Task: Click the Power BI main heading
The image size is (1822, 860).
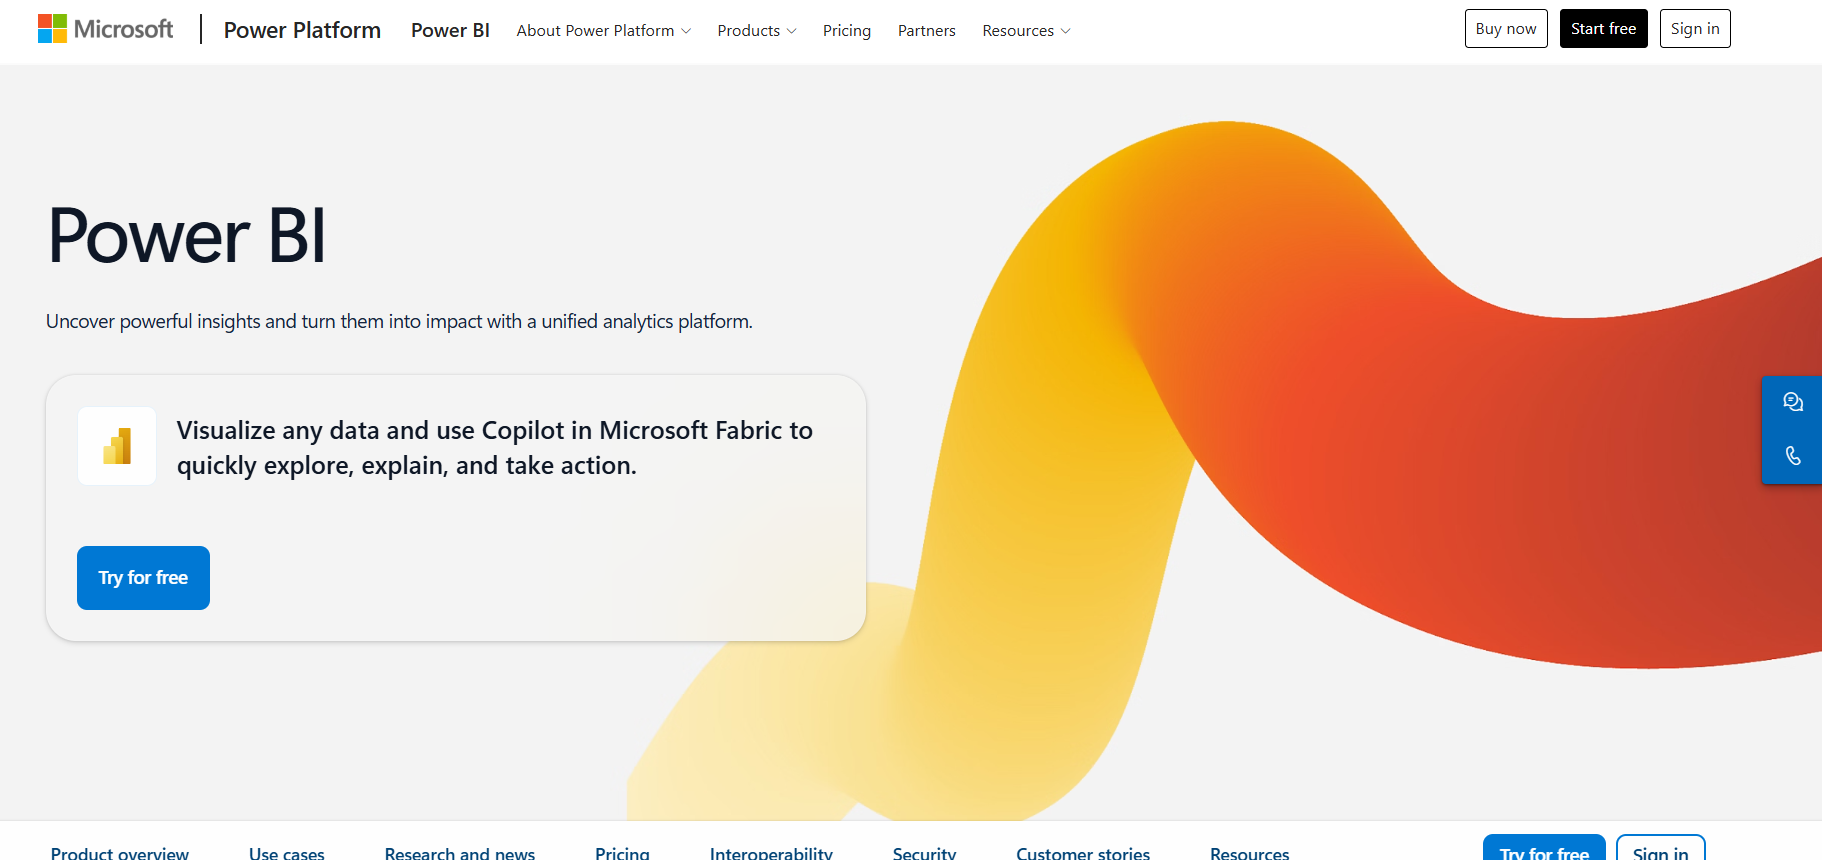Action: [x=187, y=236]
